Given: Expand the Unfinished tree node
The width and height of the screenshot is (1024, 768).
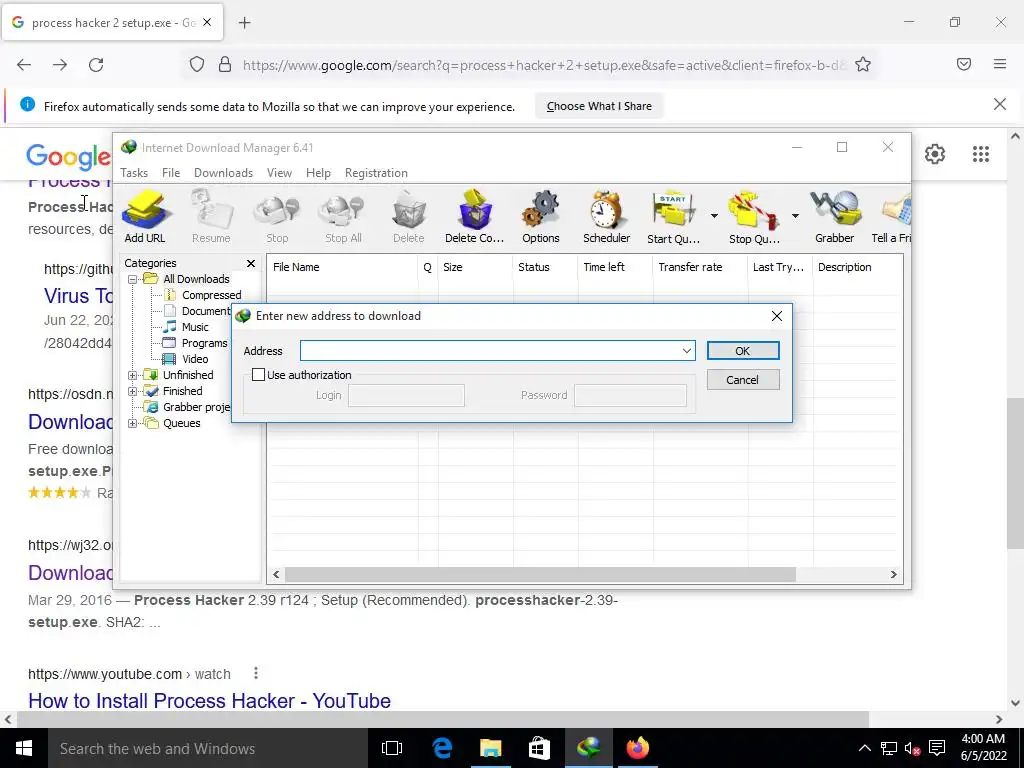Looking at the screenshot, I should [x=133, y=375].
